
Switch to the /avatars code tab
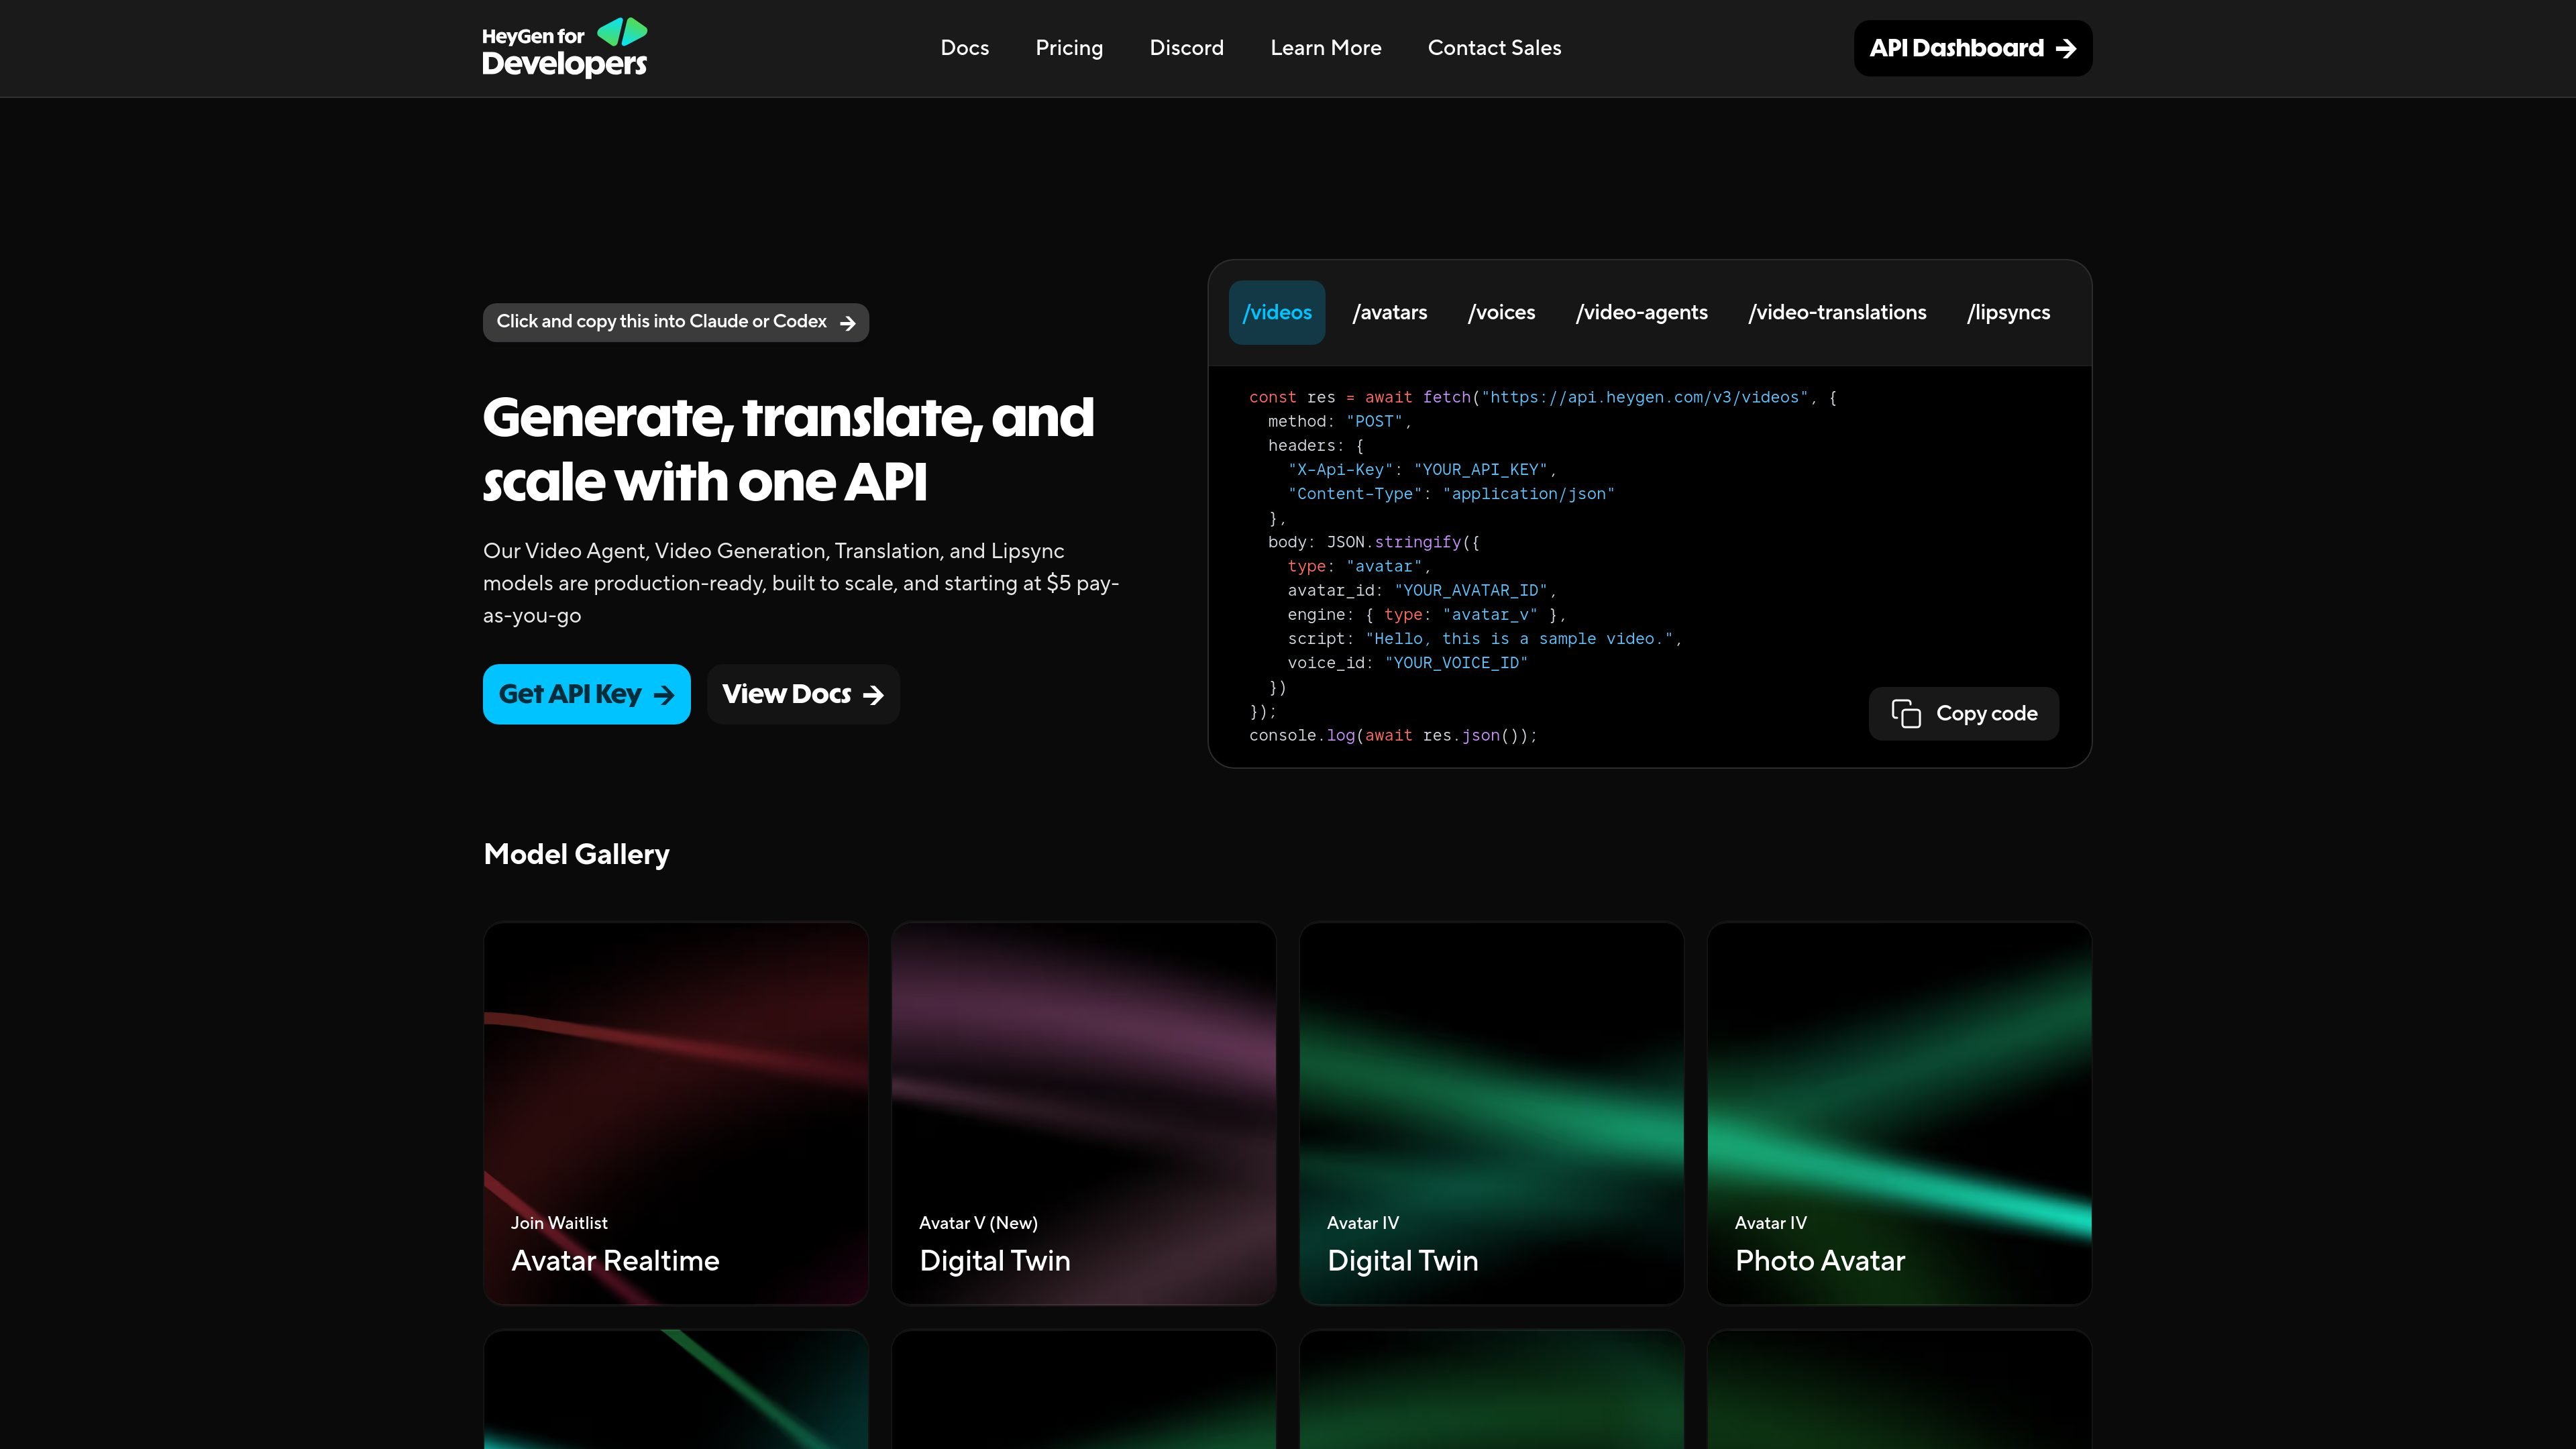point(1389,312)
